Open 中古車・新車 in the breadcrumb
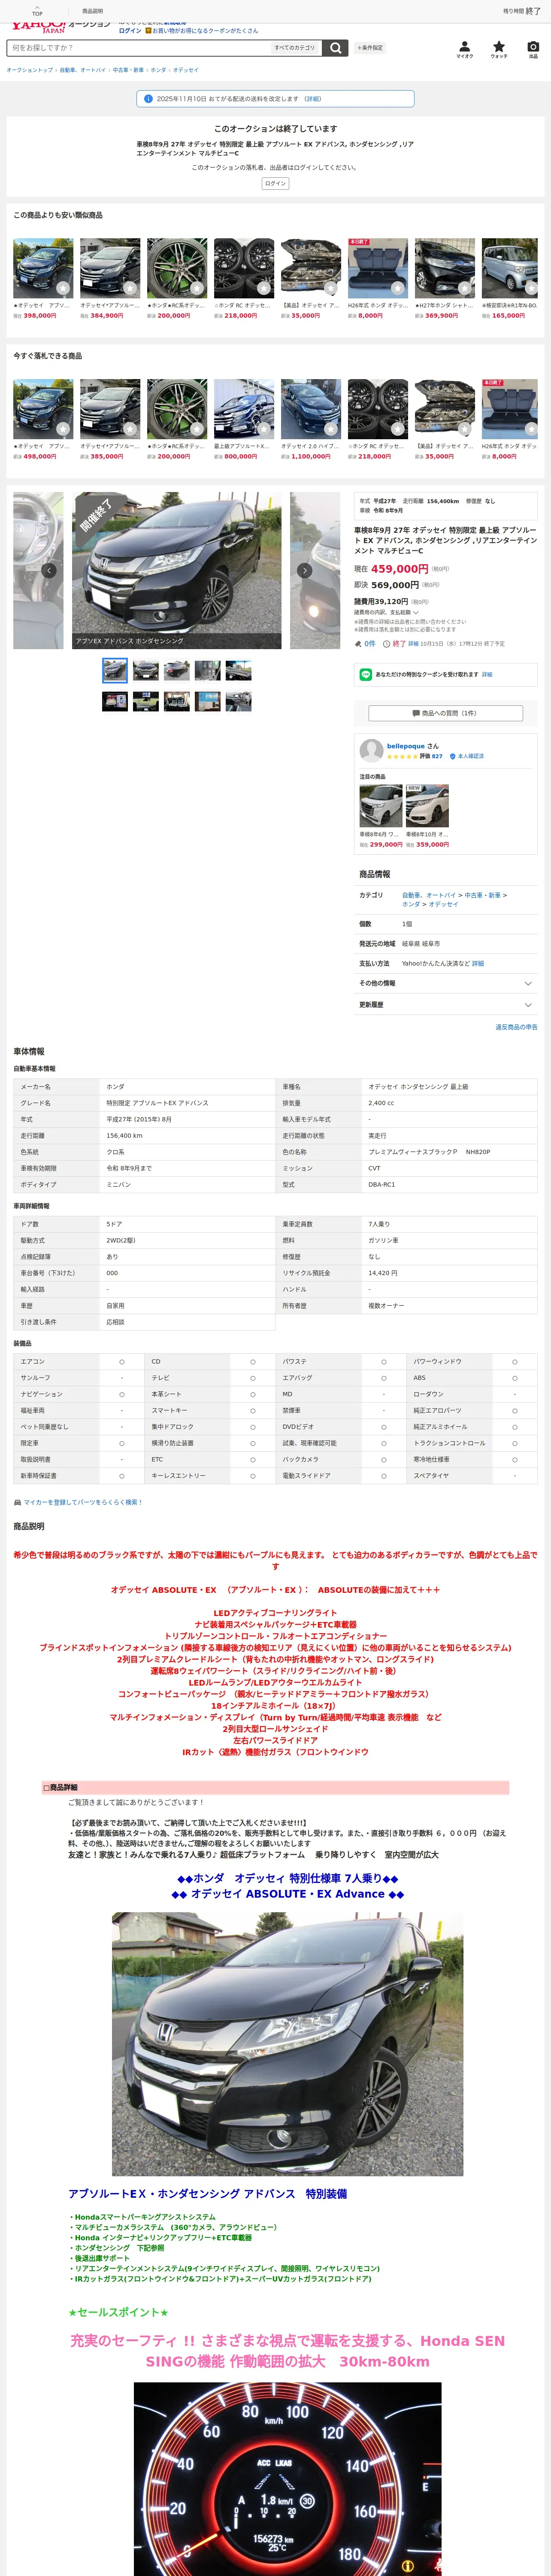 click(x=128, y=70)
